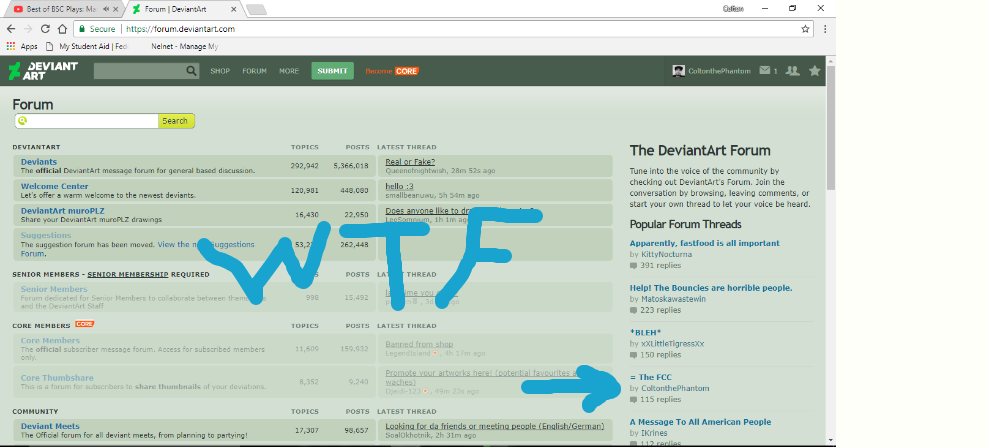Click the browser back arrow
The width and height of the screenshot is (989, 447).
point(11,29)
